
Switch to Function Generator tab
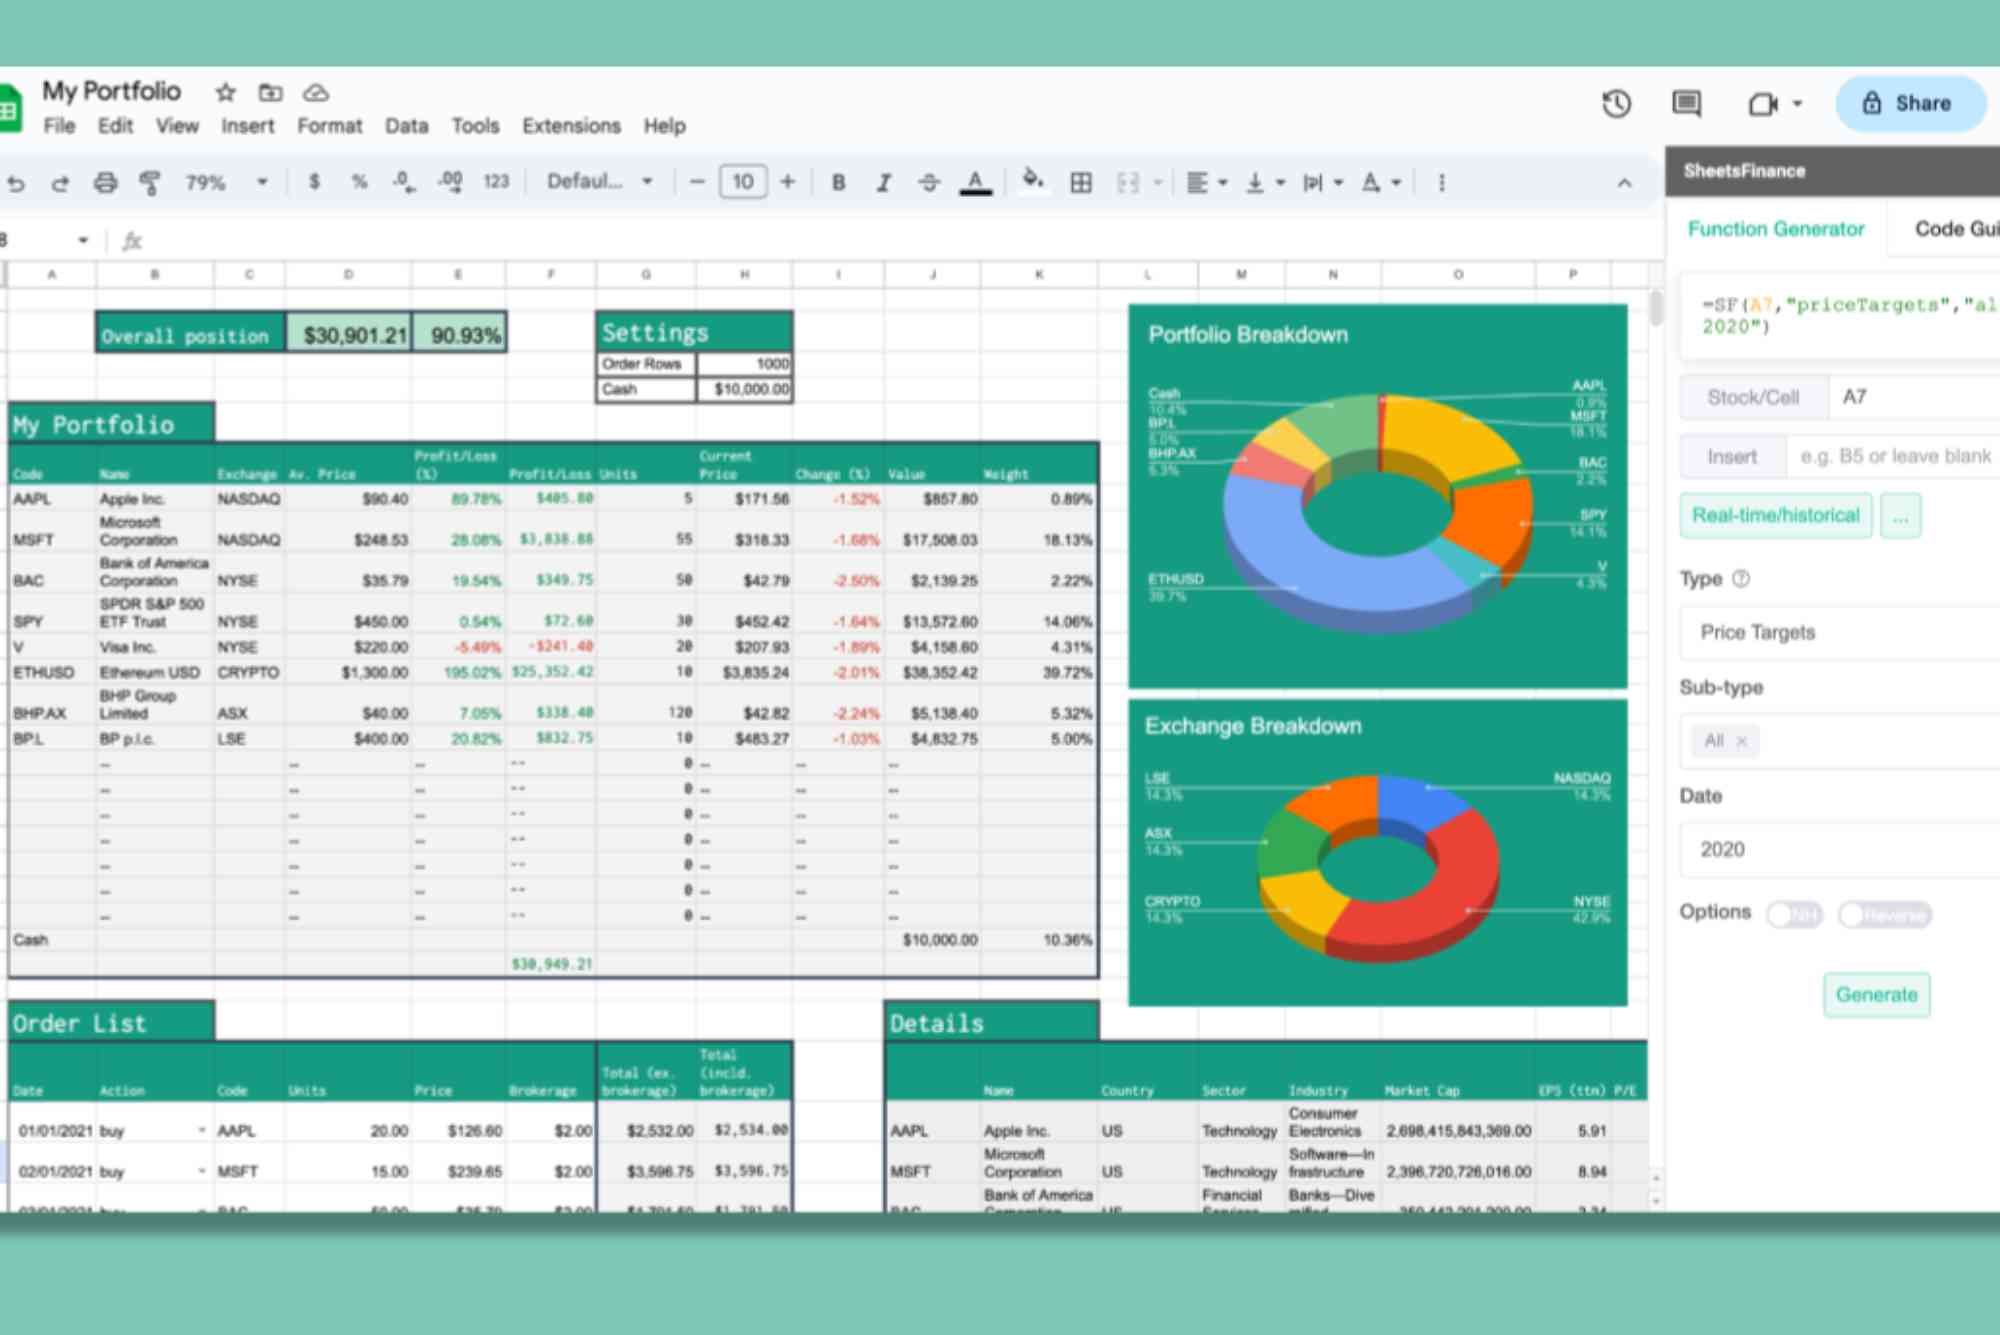[x=1776, y=229]
